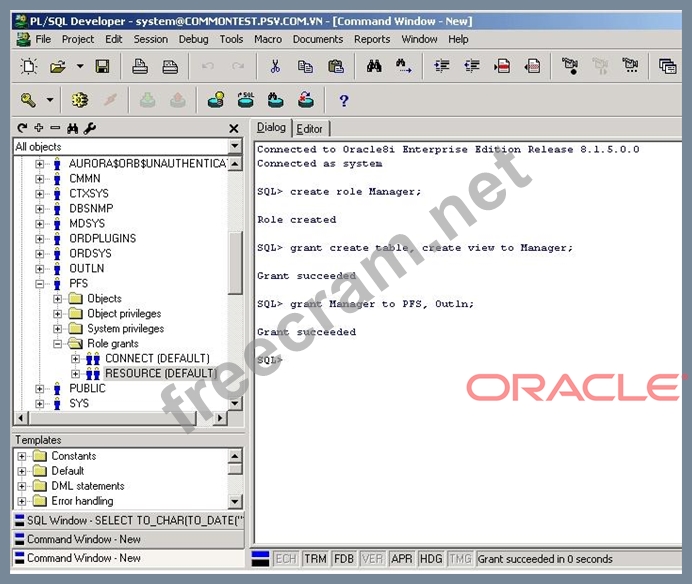The height and width of the screenshot is (584, 692).
Task: Click the ECH status bar toggle
Action: [286, 559]
